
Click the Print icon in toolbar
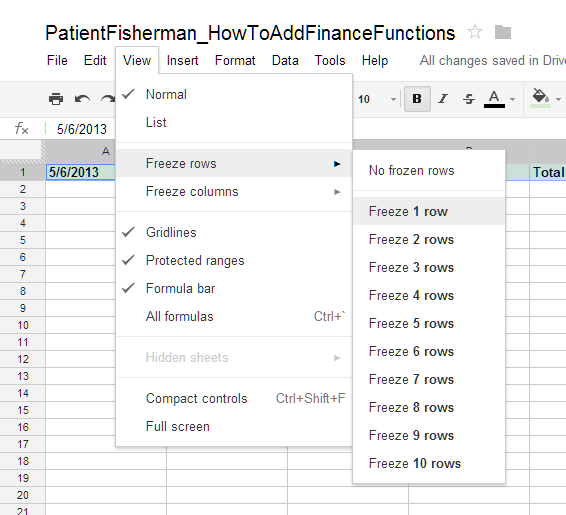[x=56, y=99]
